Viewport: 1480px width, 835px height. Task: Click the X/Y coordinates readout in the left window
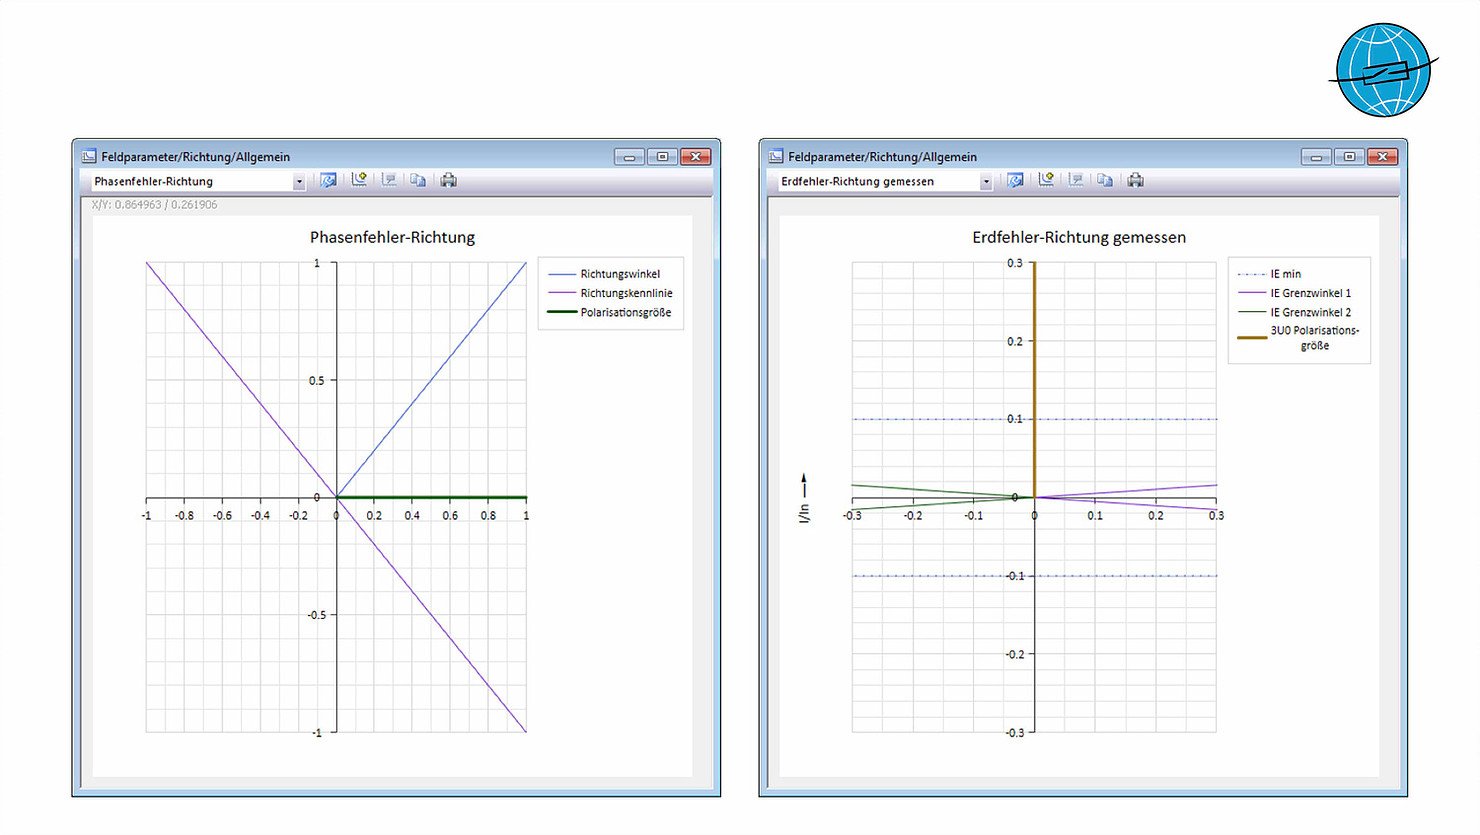(154, 204)
